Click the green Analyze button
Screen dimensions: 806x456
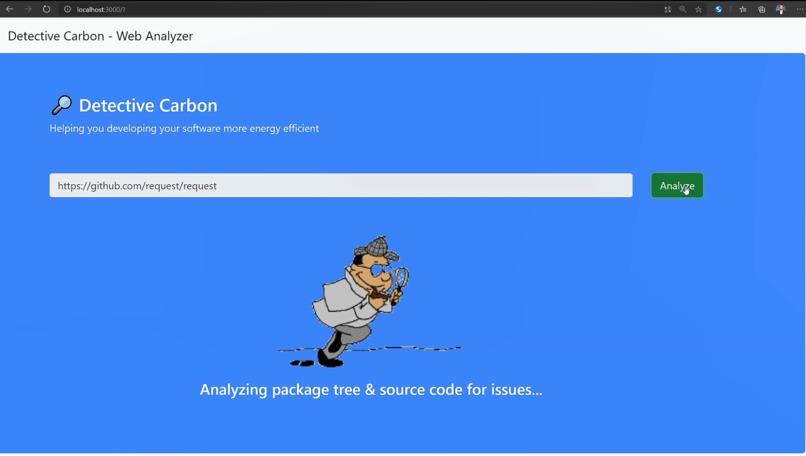click(677, 185)
